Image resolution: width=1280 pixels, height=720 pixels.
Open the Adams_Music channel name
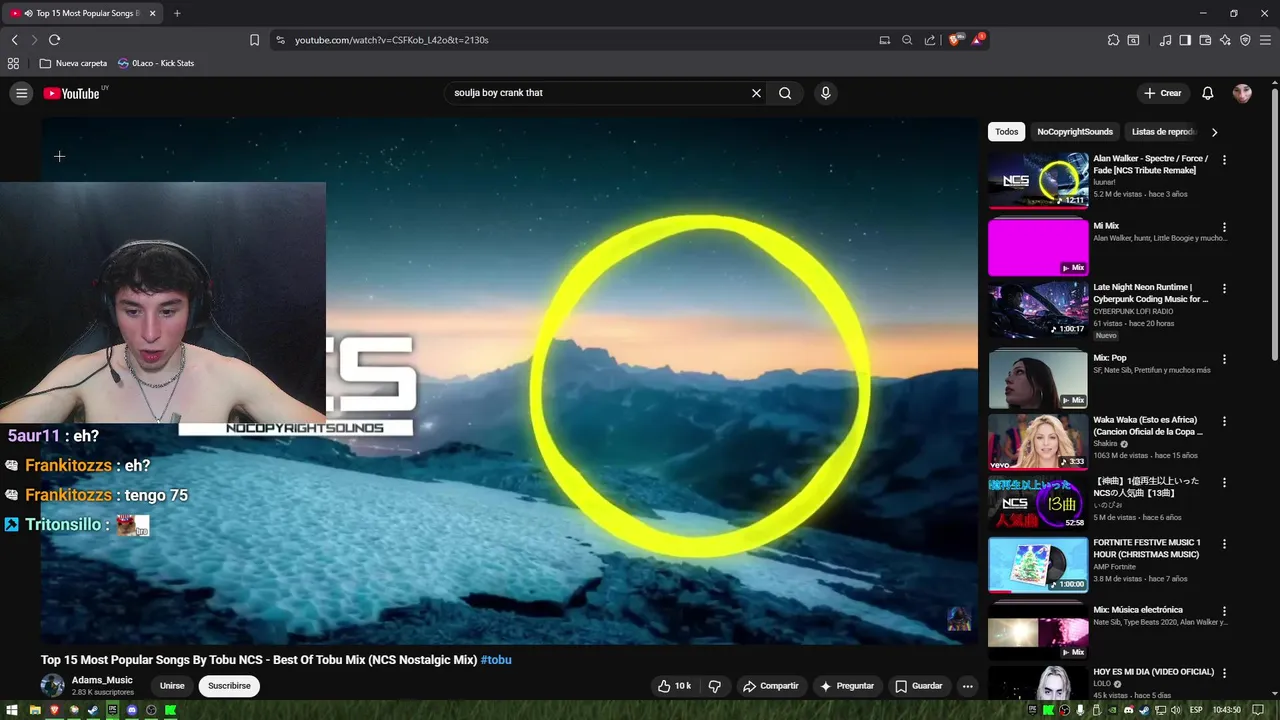click(102, 680)
